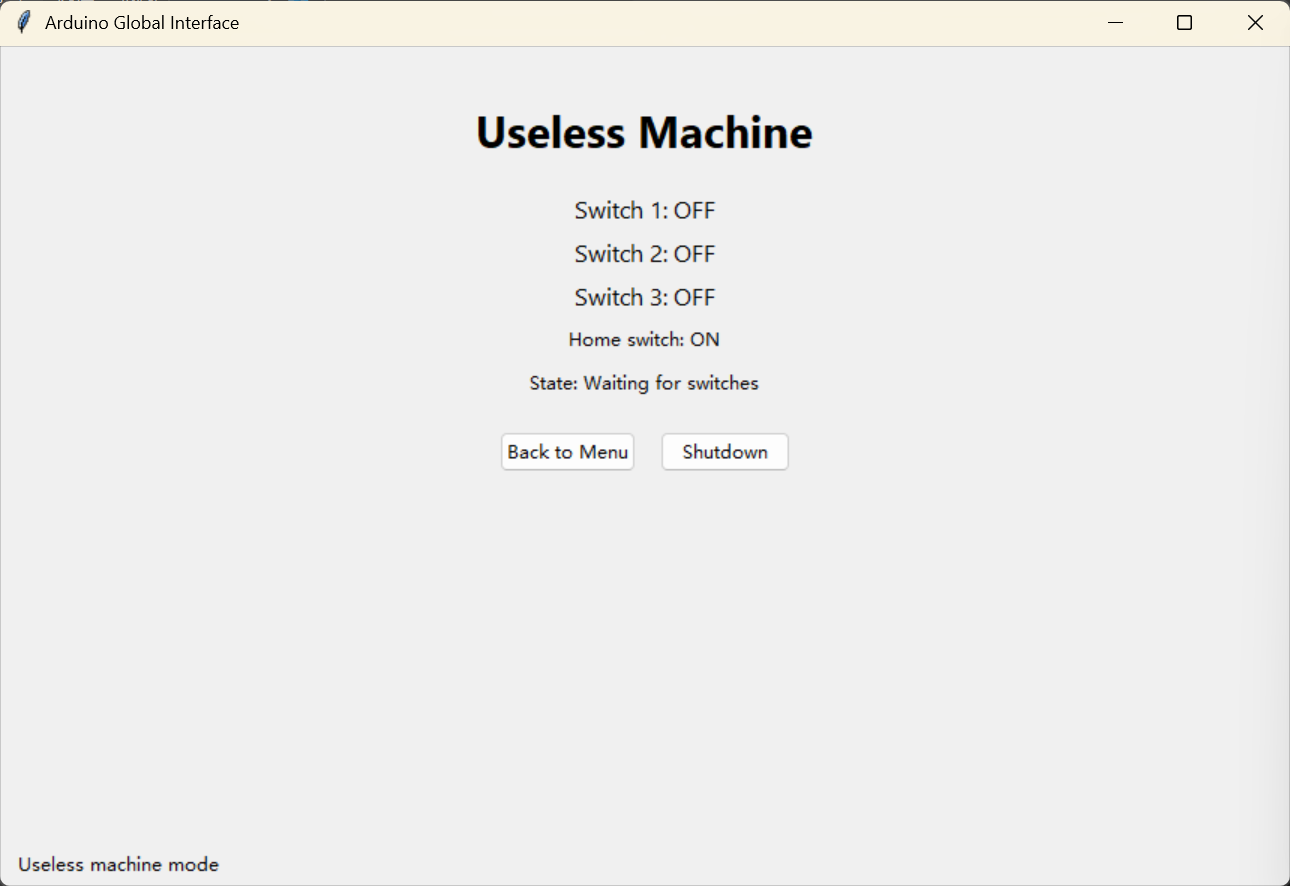
Task: Click the Back to Menu button
Action: (x=567, y=452)
